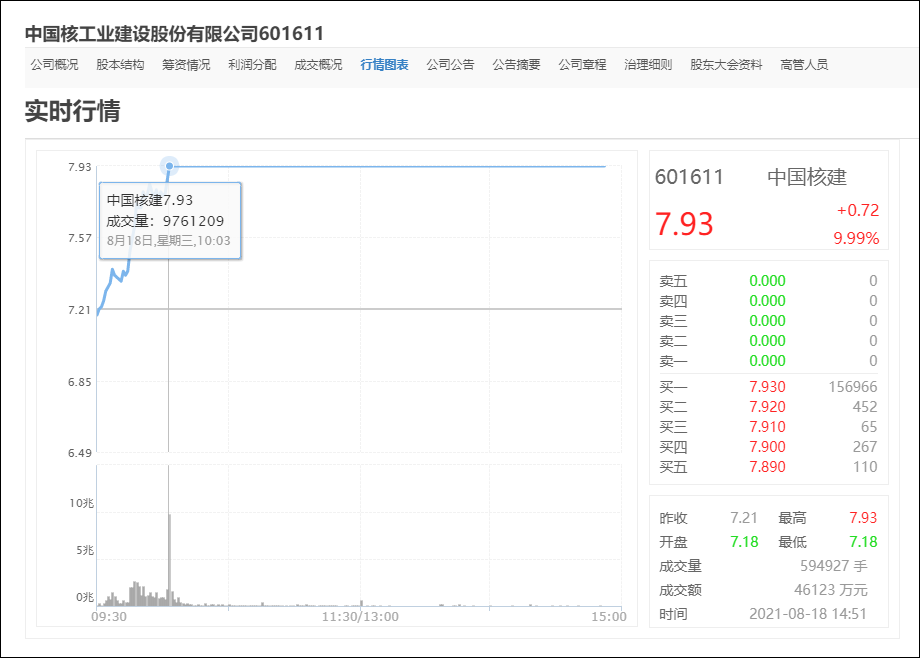Click the highlighted chart point at 10:03

170,166
